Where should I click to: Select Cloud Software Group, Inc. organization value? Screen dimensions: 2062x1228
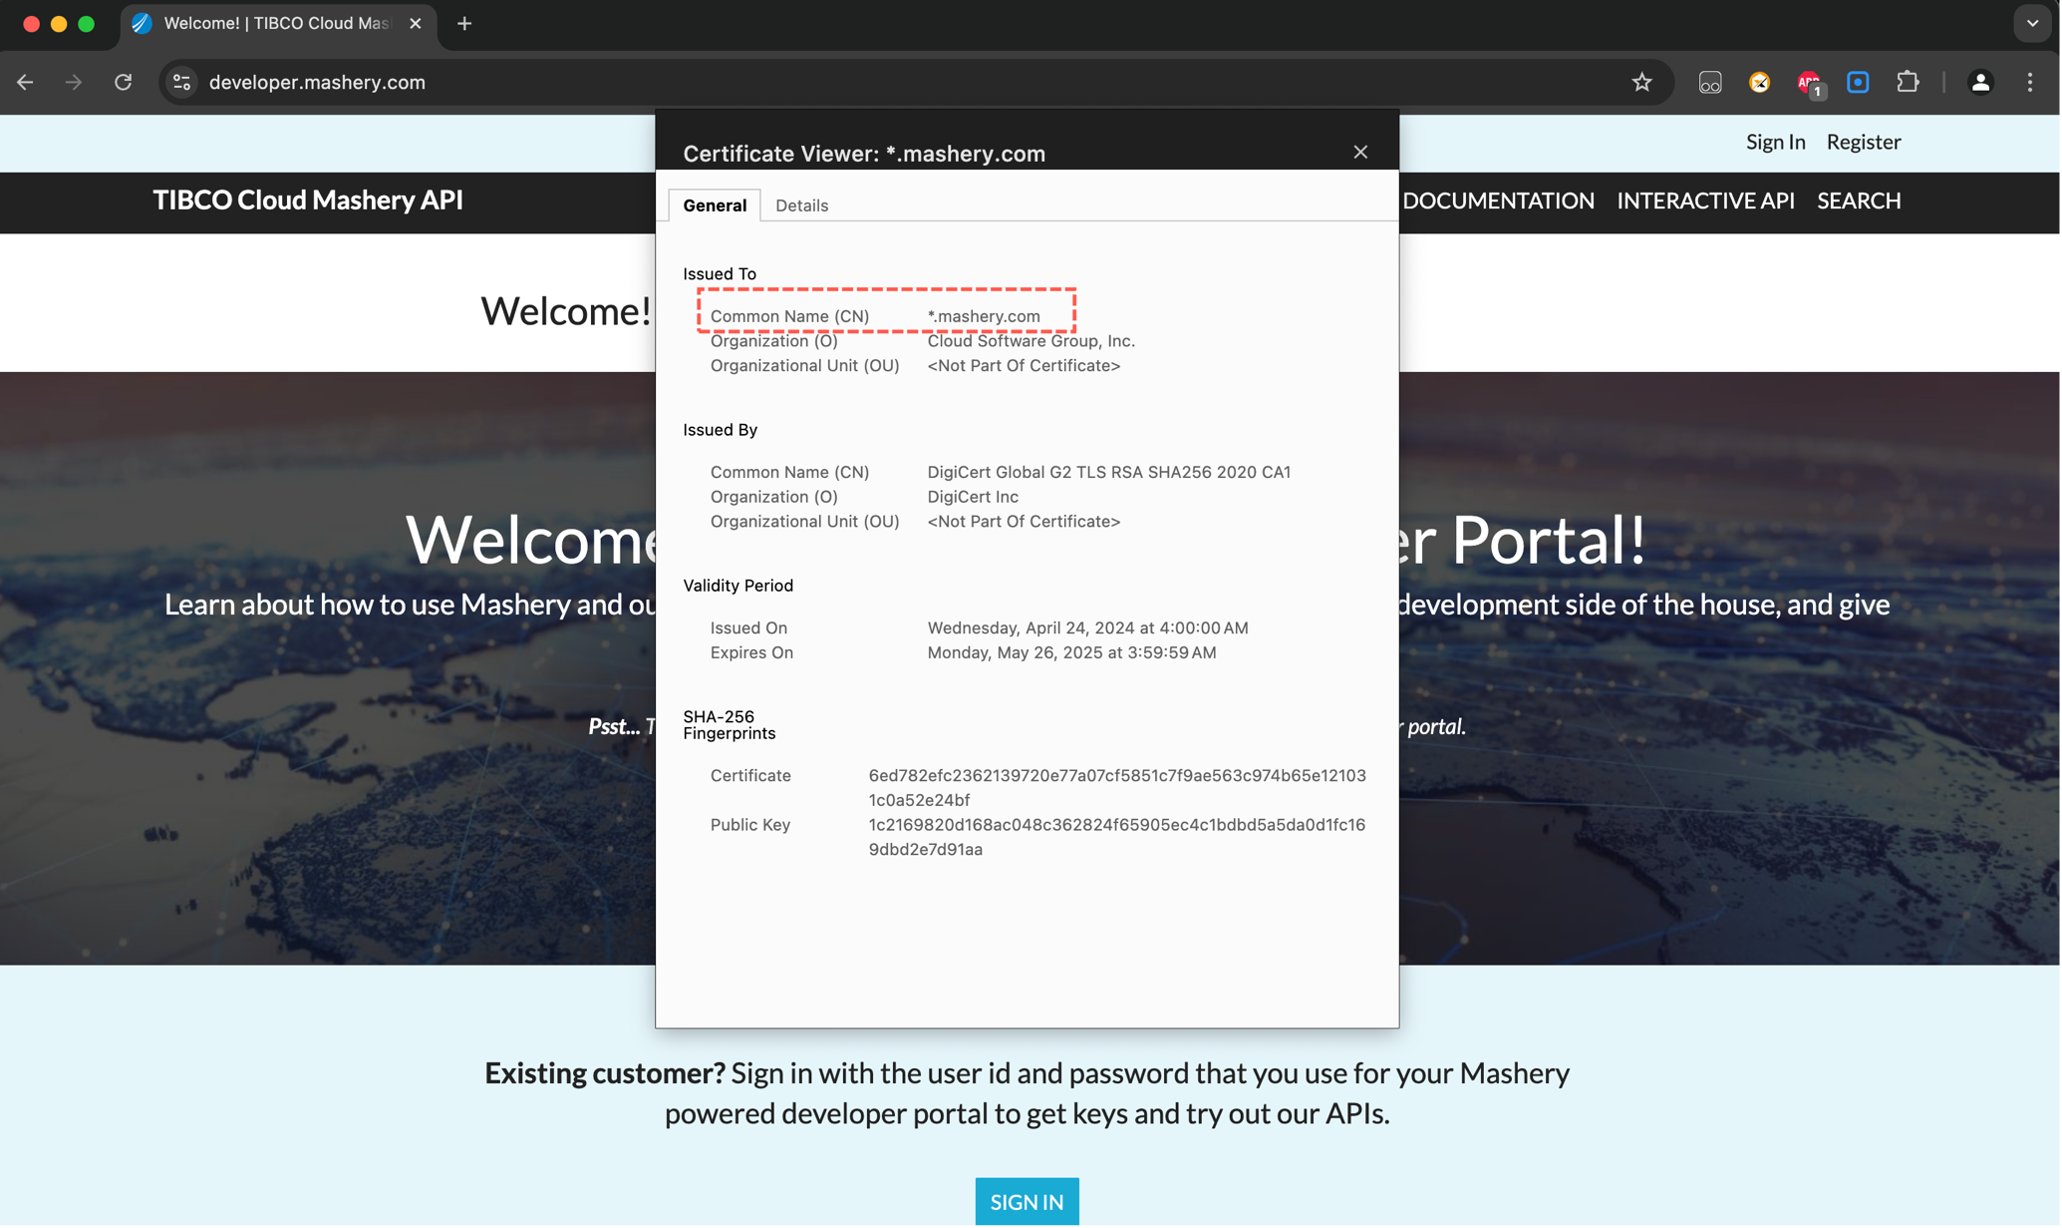click(1031, 342)
